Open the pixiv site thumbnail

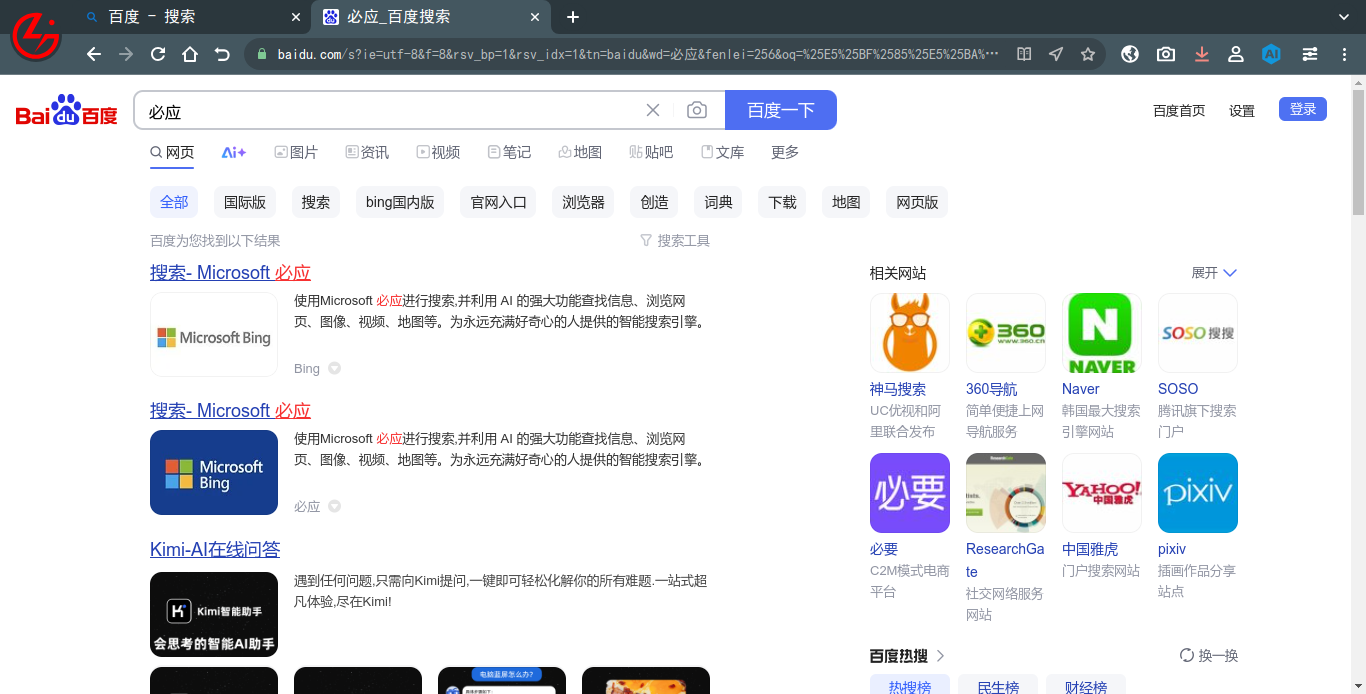(x=1197, y=493)
